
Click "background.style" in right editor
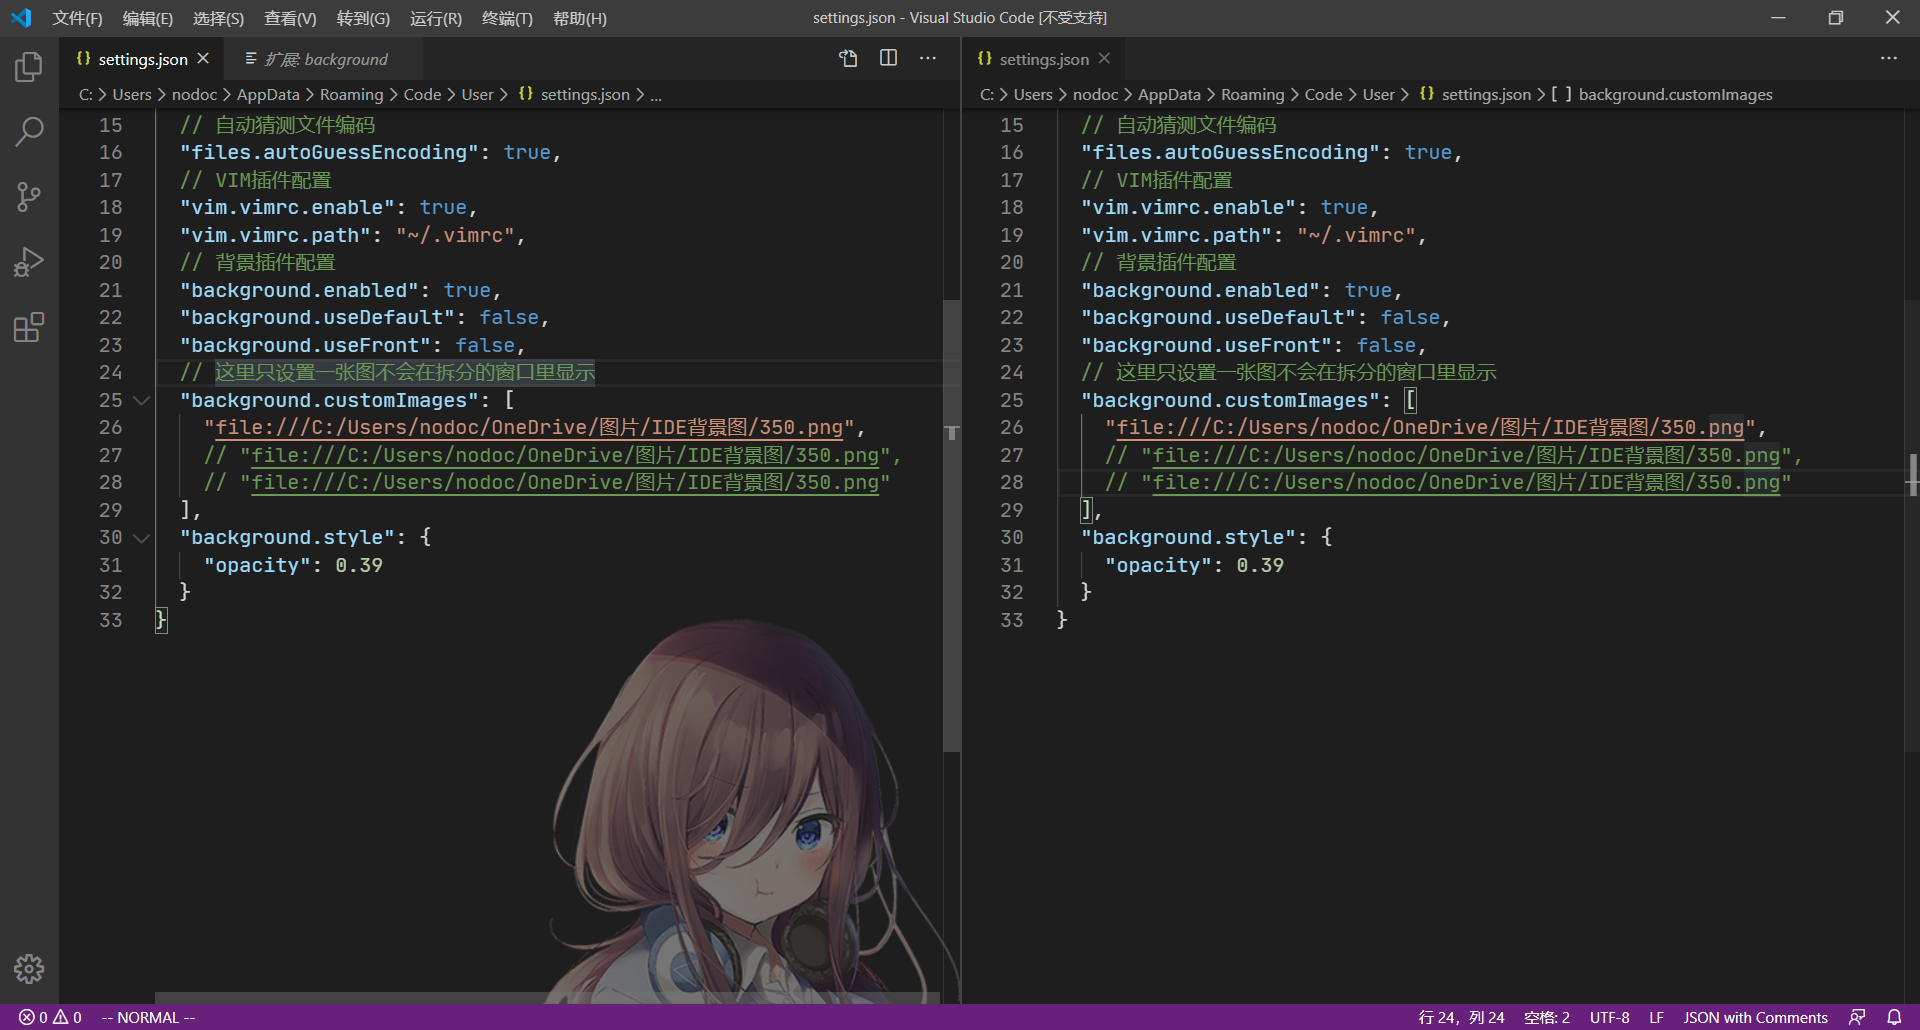click(1188, 537)
